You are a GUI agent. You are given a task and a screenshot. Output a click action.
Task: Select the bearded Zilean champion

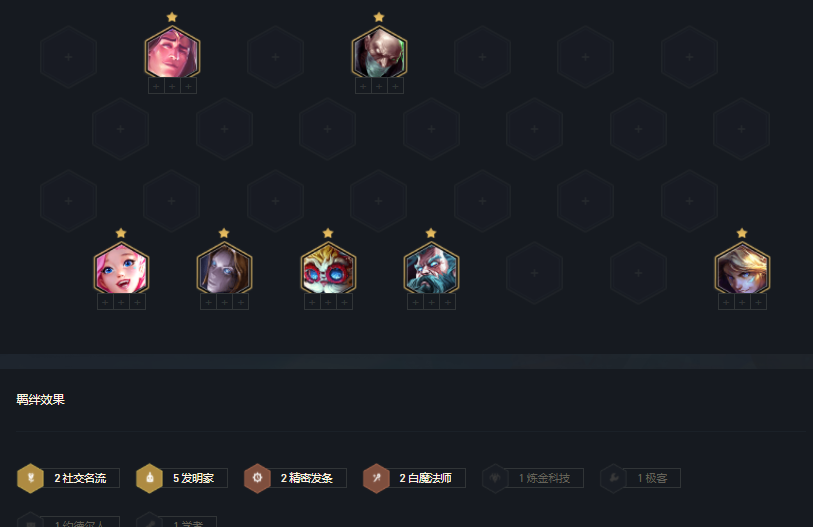tap(431, 269)
